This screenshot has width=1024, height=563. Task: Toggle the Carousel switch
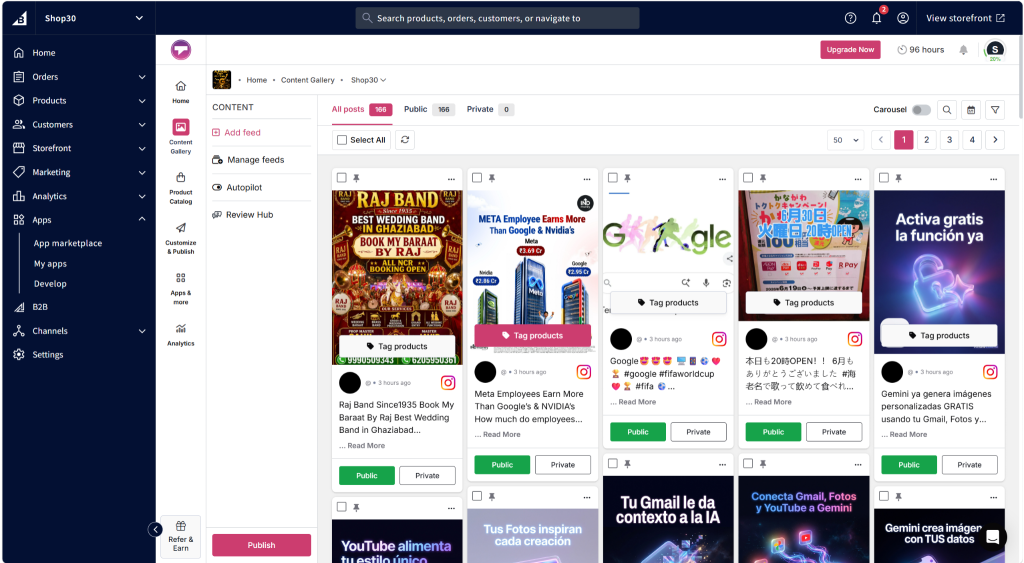[921, 110]
